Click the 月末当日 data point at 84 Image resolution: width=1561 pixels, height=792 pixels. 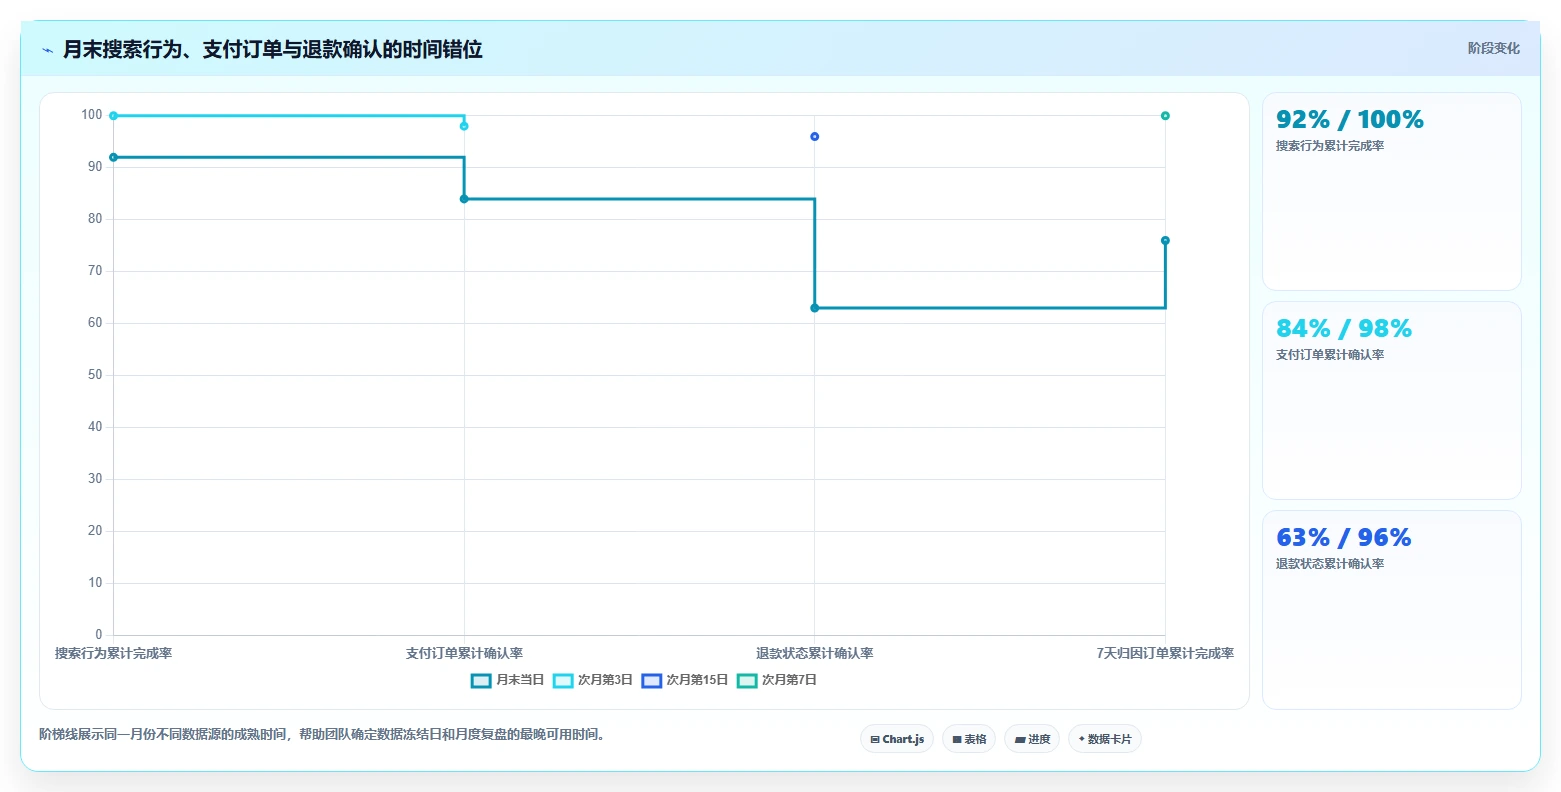coord(464,199)
